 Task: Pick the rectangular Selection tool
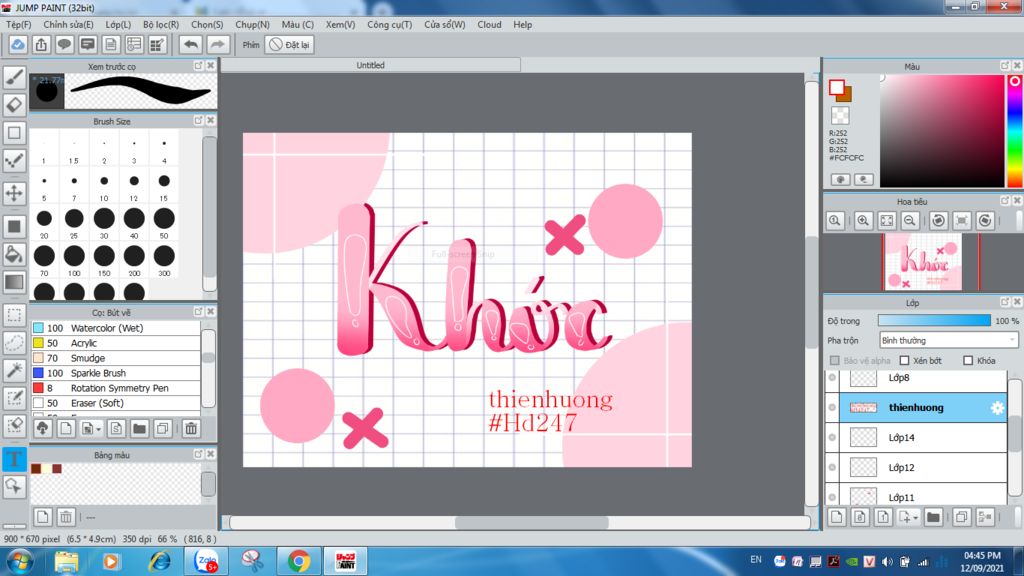(14, 314)
